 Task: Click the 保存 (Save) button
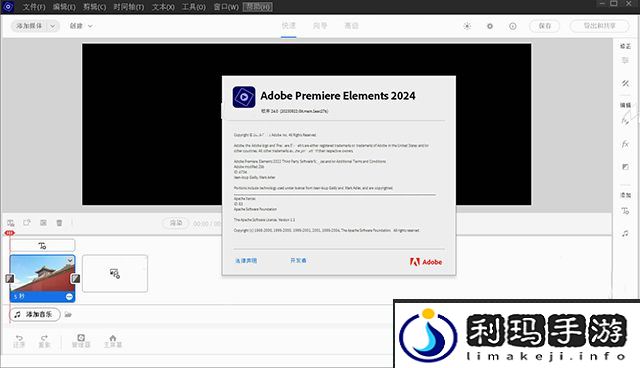pos(544,26)
